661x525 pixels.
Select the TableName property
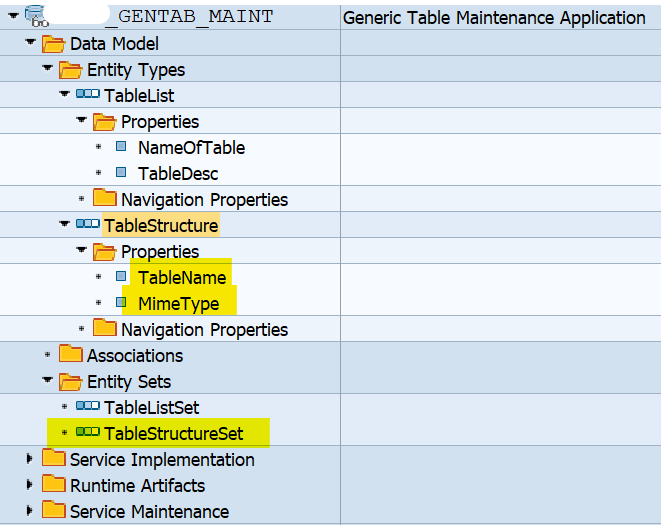(x=182, y=278)
